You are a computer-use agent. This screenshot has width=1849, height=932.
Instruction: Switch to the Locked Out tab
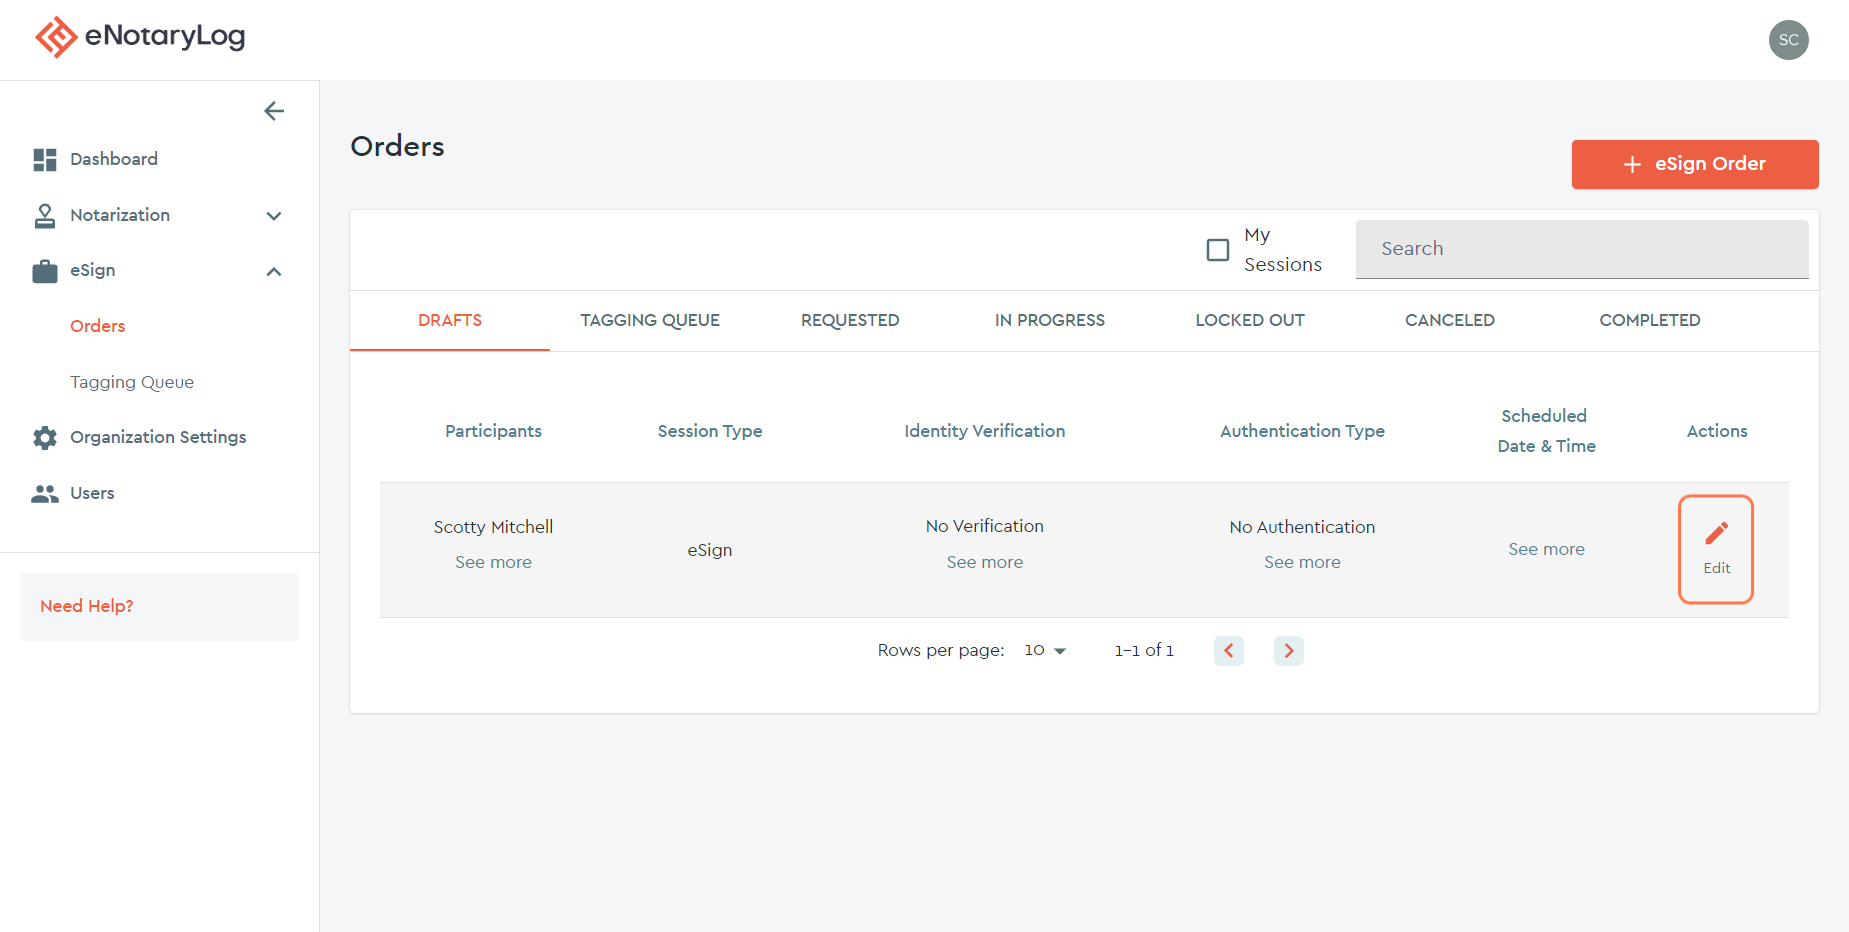[x=1250, y=320]
